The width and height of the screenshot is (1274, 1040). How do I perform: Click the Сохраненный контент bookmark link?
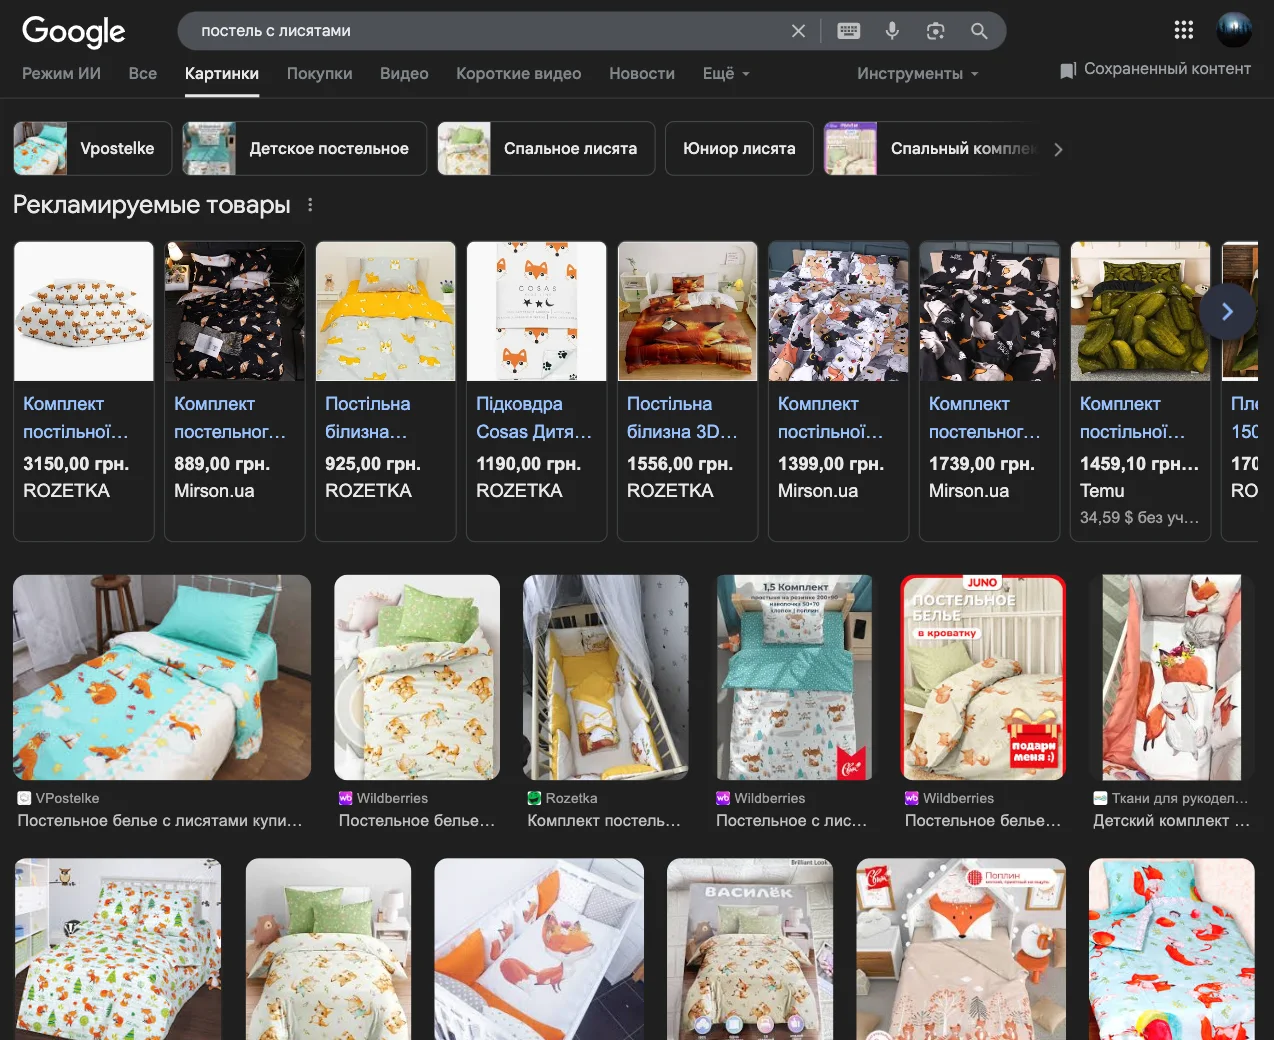[x=1155, y=69]
